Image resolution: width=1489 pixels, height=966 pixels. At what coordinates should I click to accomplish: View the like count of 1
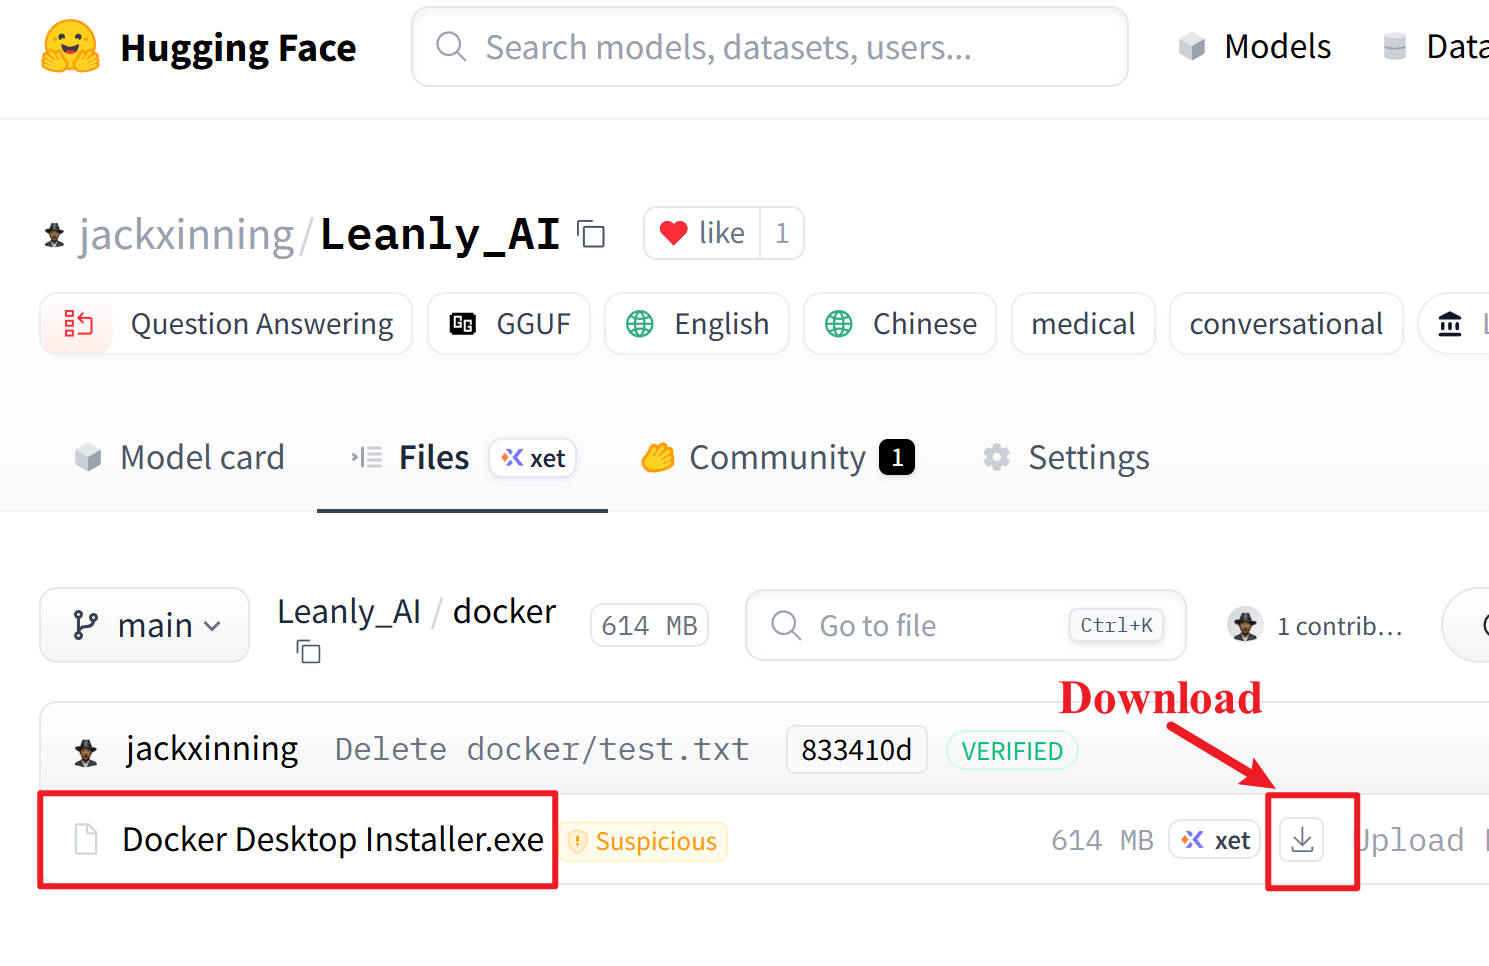[782, 233]
